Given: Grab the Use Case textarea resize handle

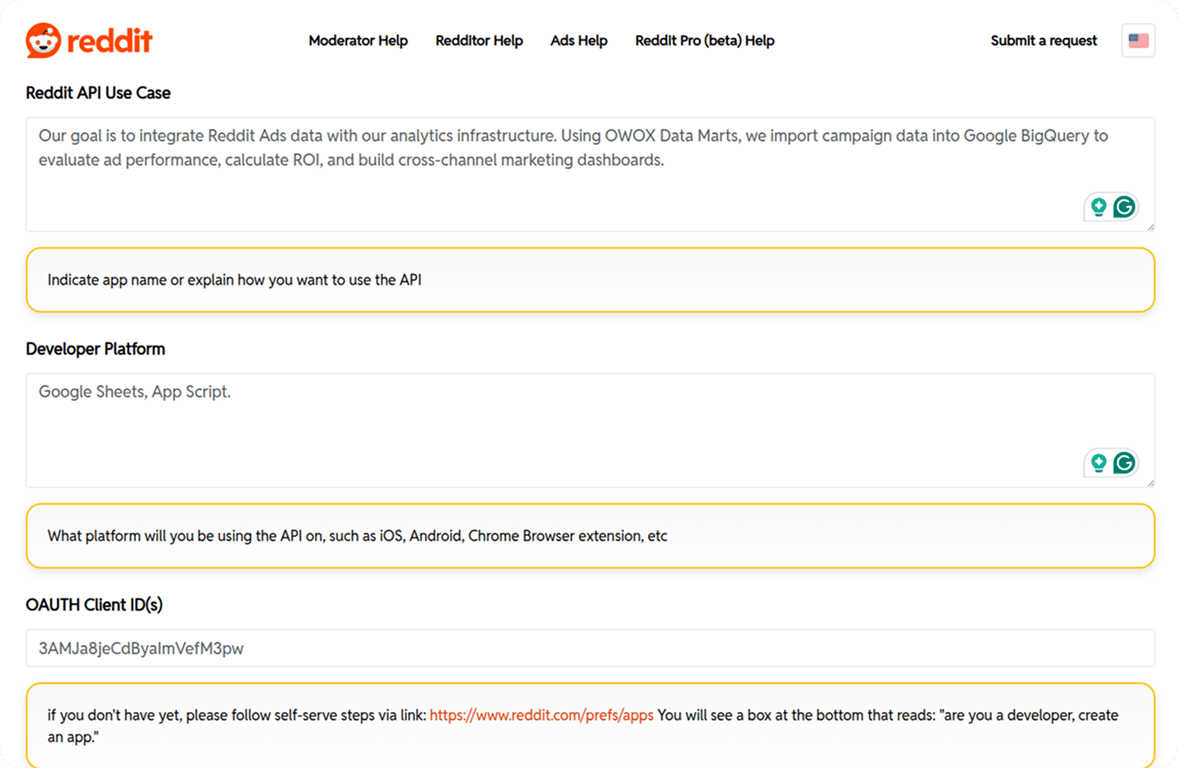Looking at the screenshot, I should pos(1150,227).
